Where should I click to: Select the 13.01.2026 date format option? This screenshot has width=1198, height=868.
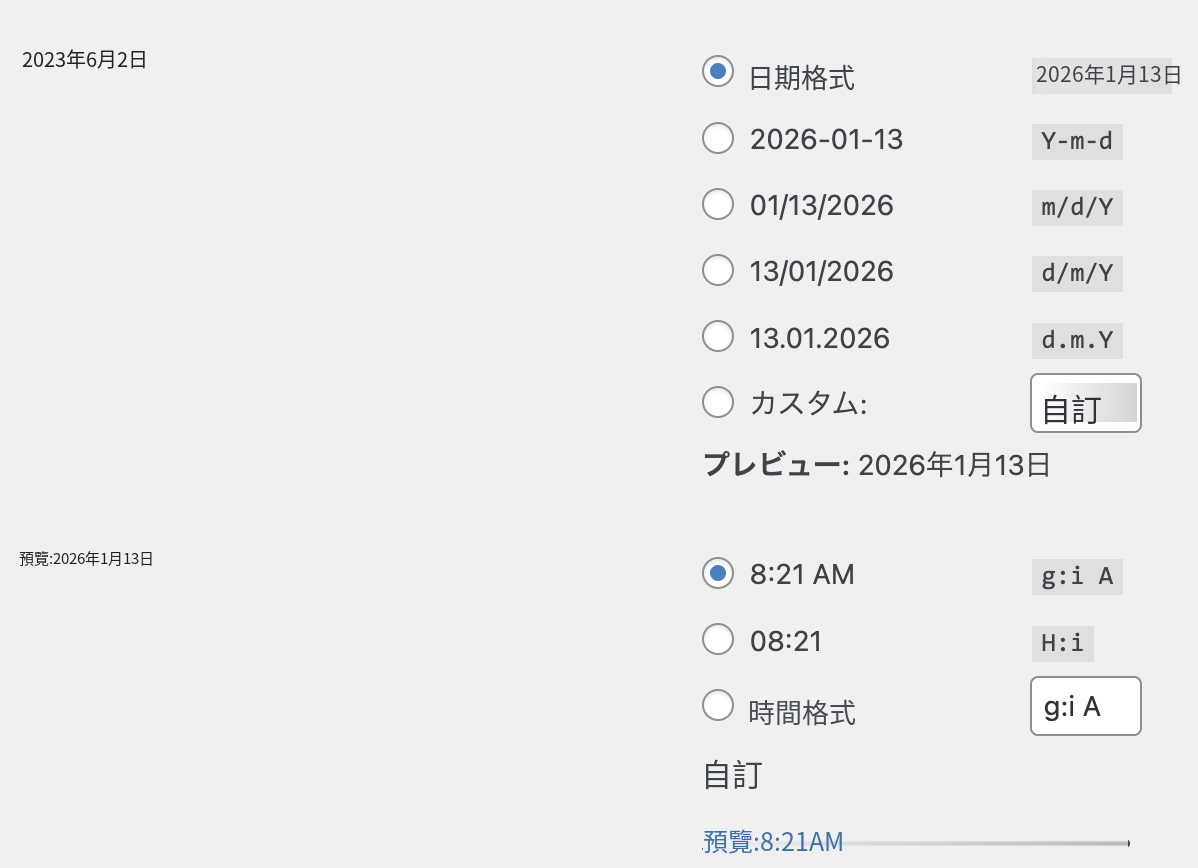(x=717, y=336)
